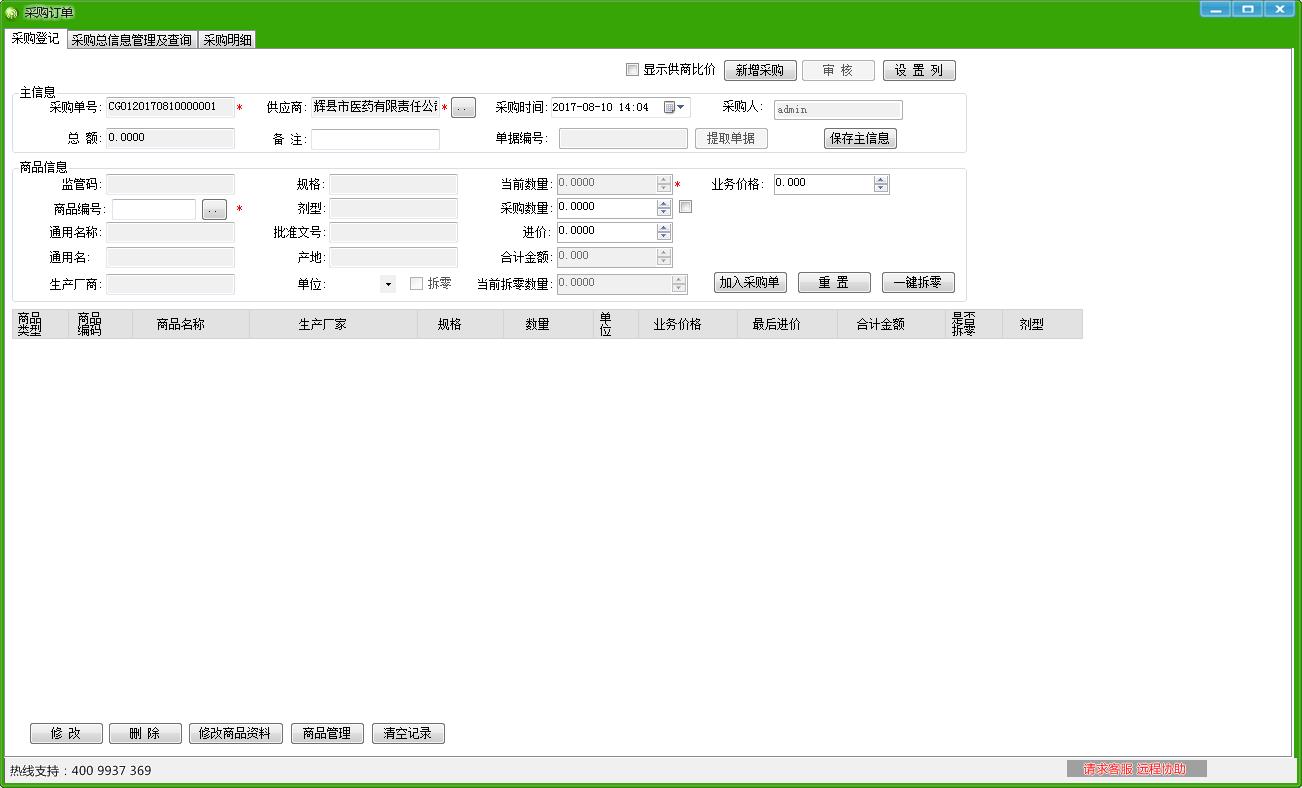Click the 新增采购 button
Image resolution: width=1302 pixels, height=788 pixels.
(x=760, y=70)
